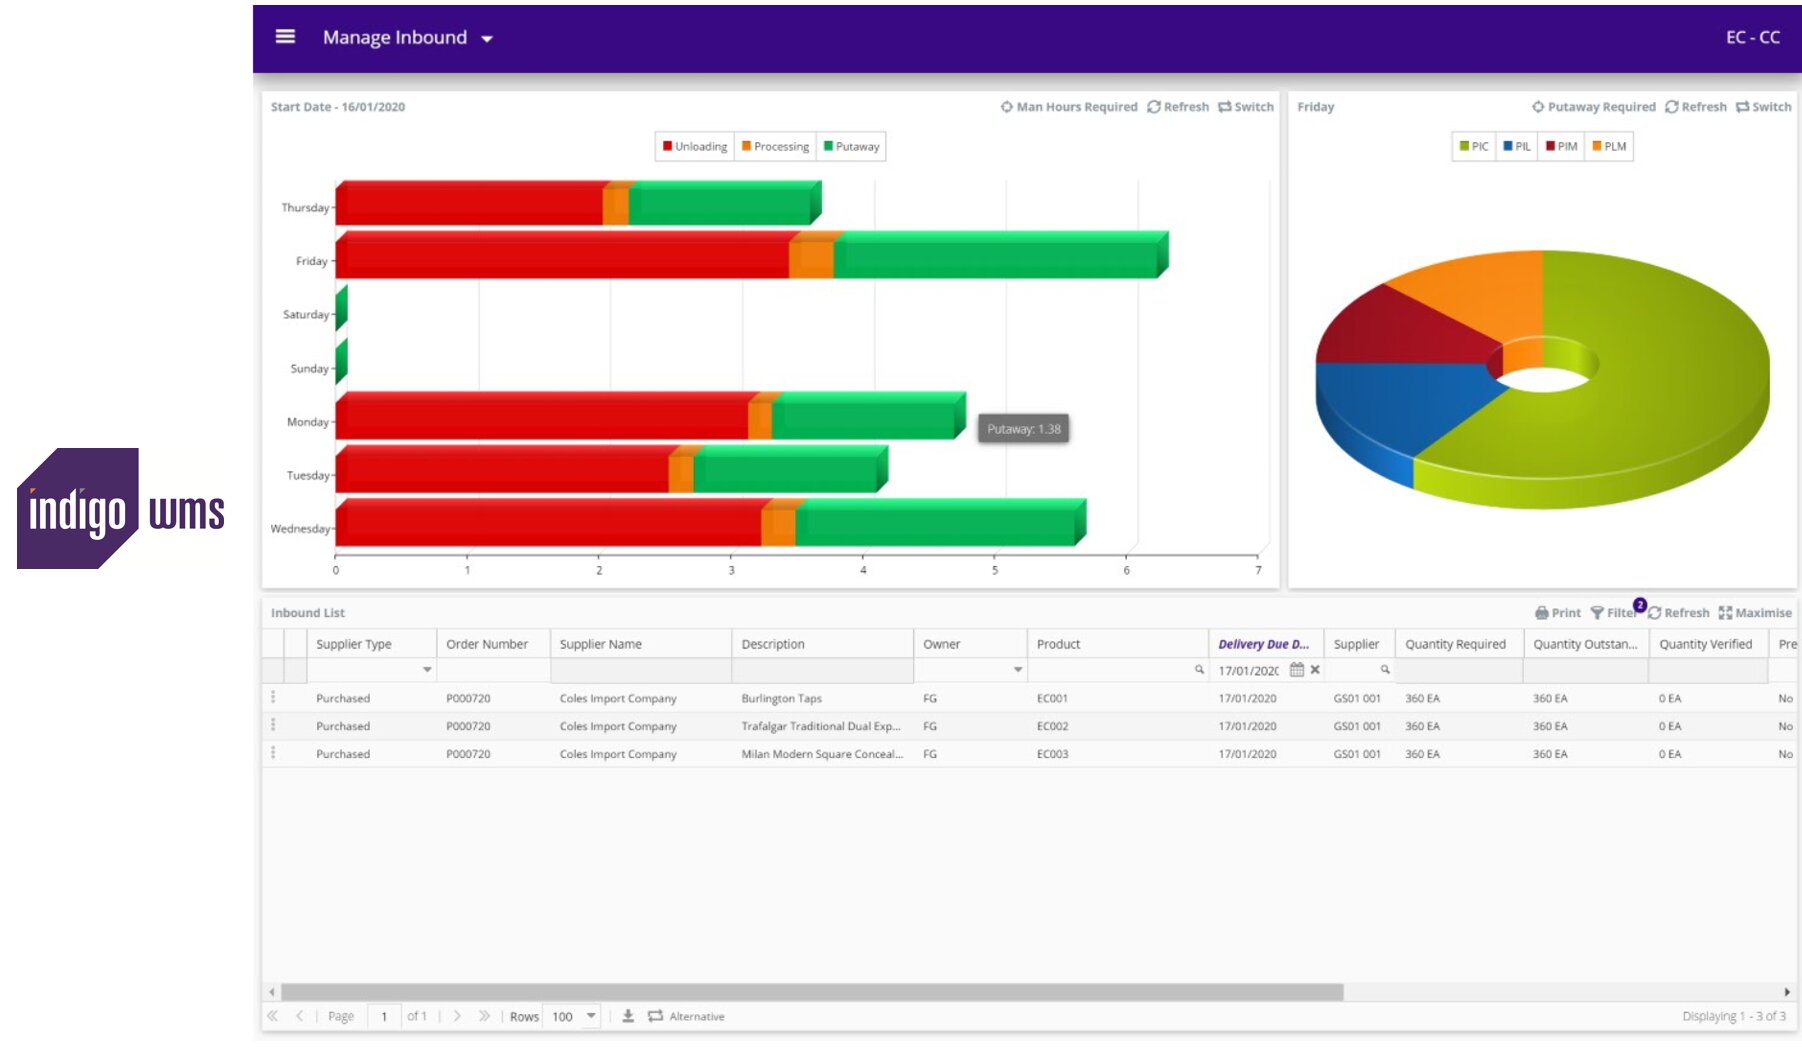
Task: Open the Inbound List filter
Action: (1612, 613)
